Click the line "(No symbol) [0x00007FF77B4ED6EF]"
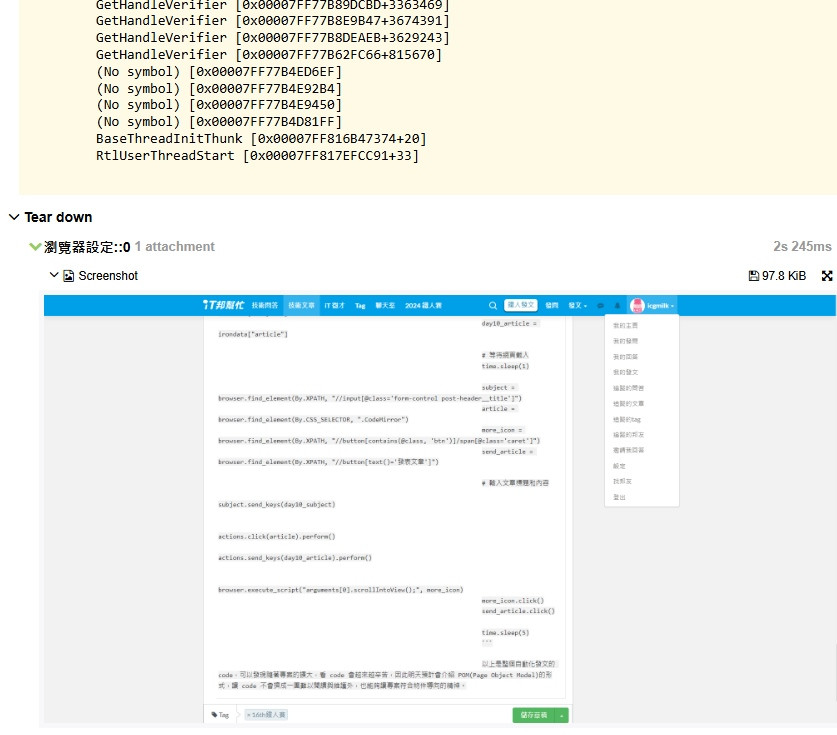 coord(219,72)
